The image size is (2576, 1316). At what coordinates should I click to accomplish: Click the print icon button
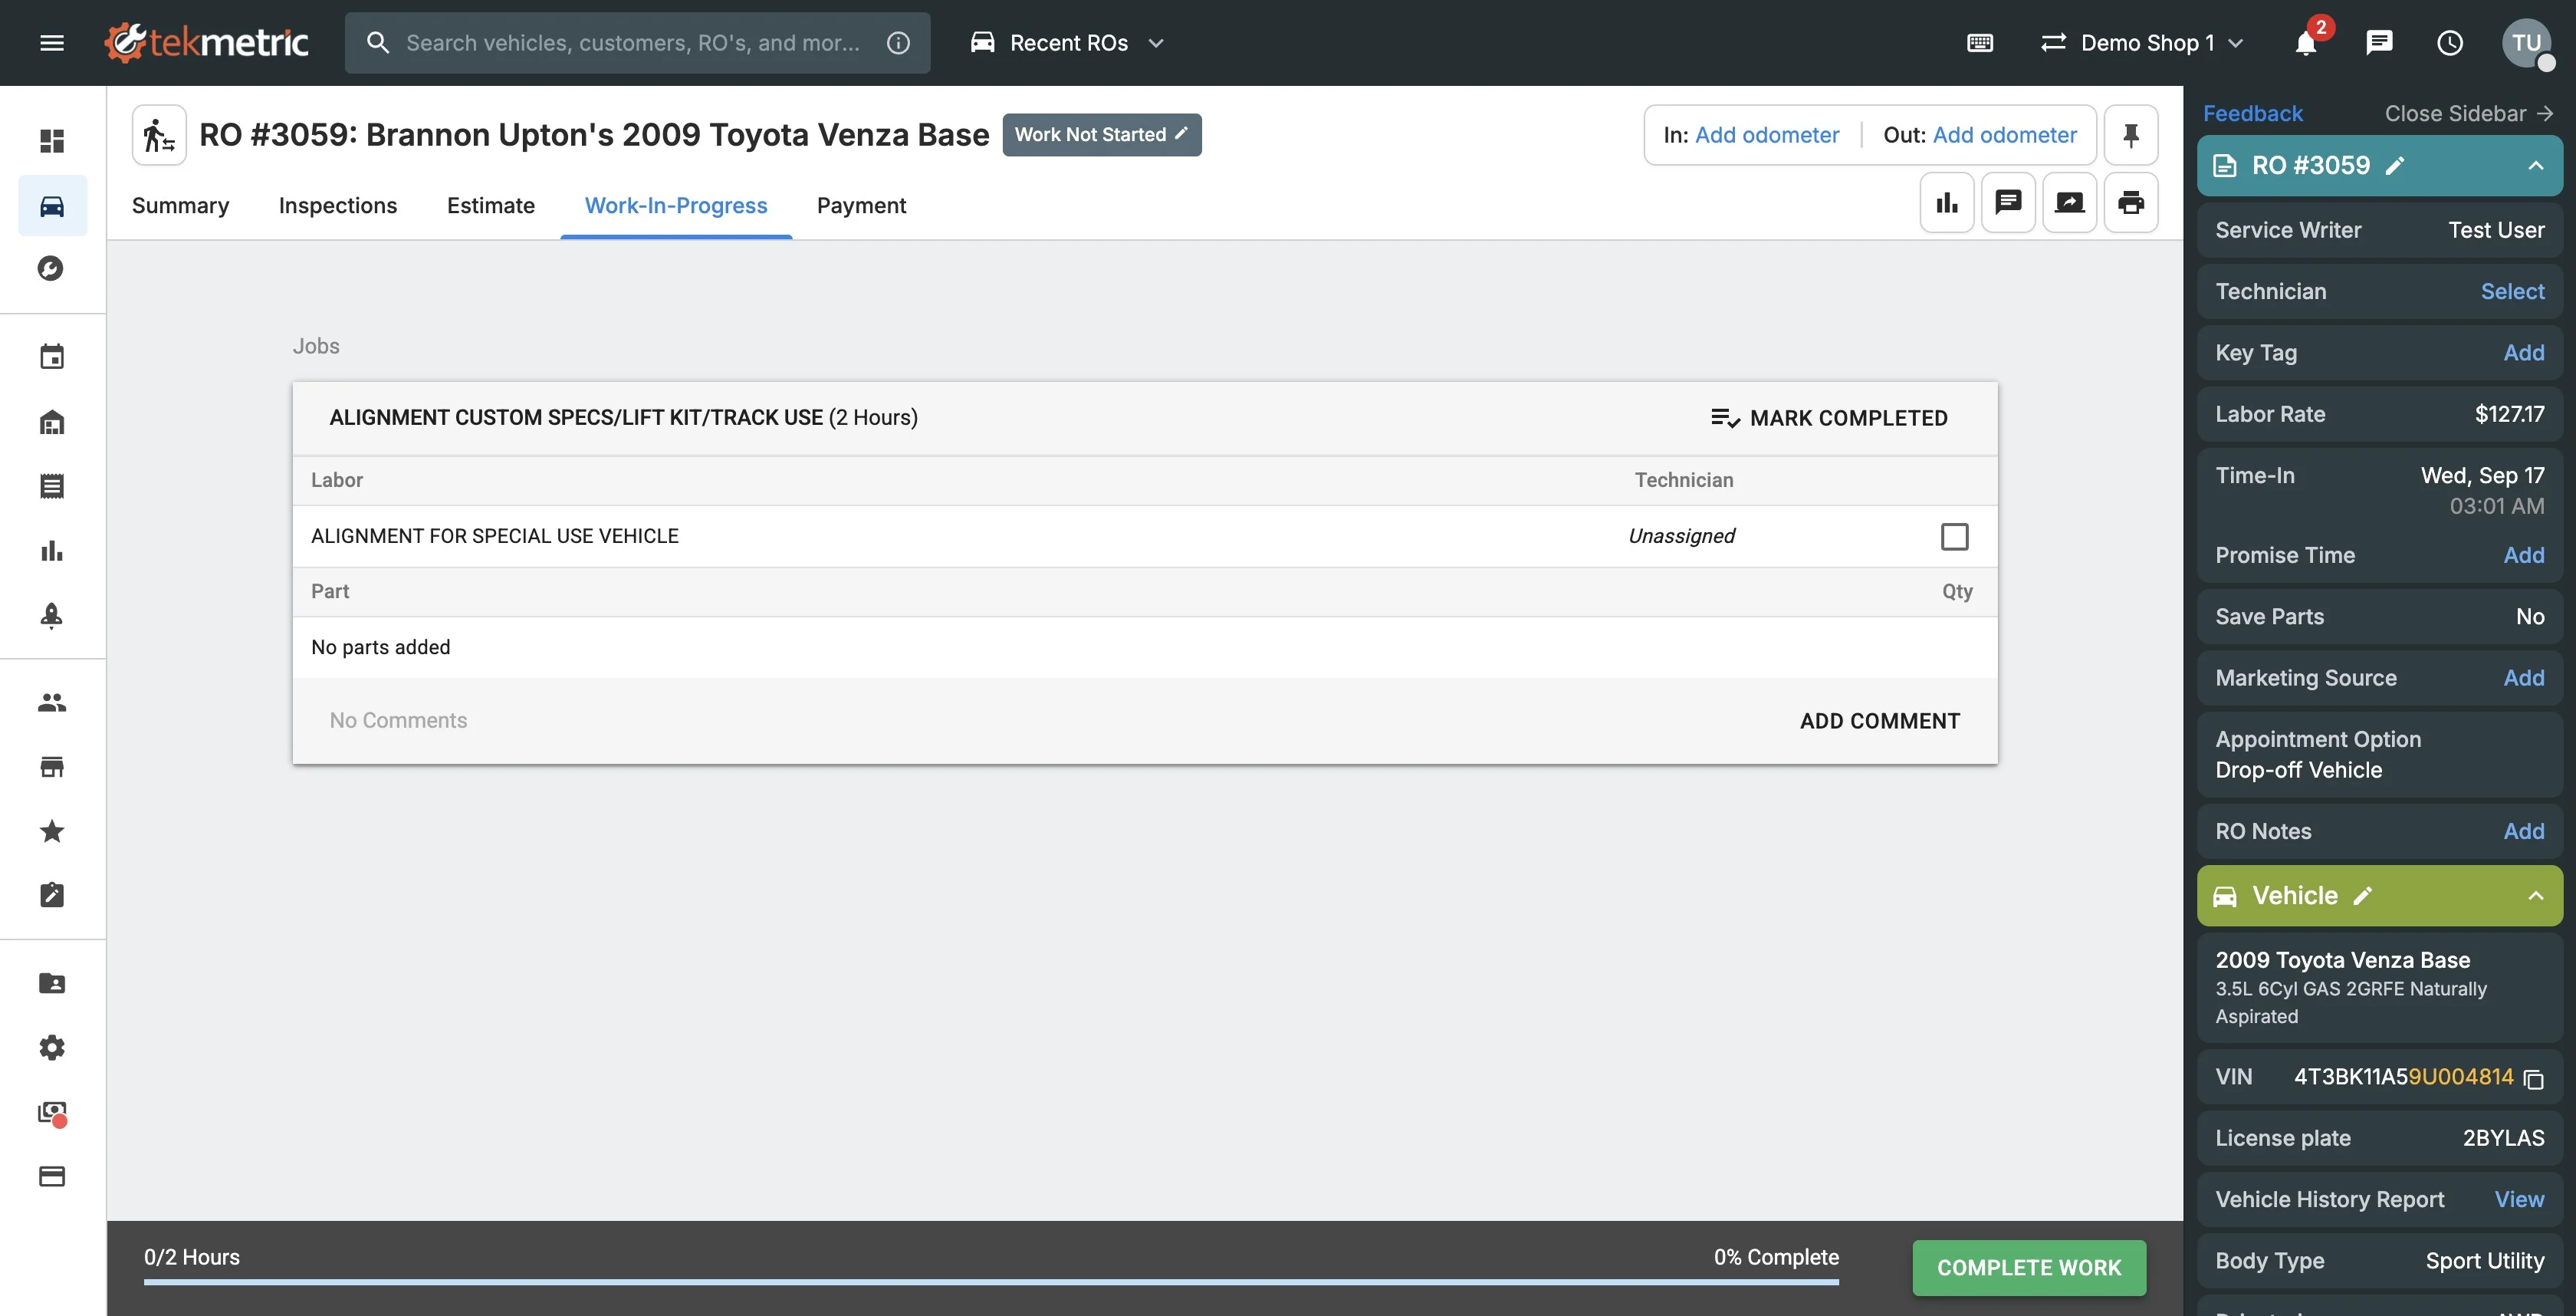[x=2130, y=203]
